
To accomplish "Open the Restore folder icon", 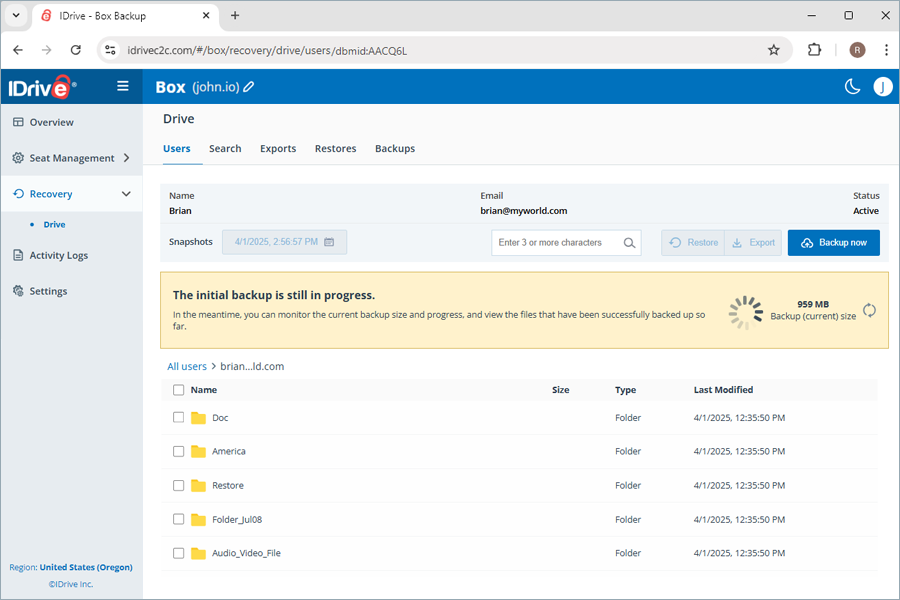I will (x=198, y=485).
